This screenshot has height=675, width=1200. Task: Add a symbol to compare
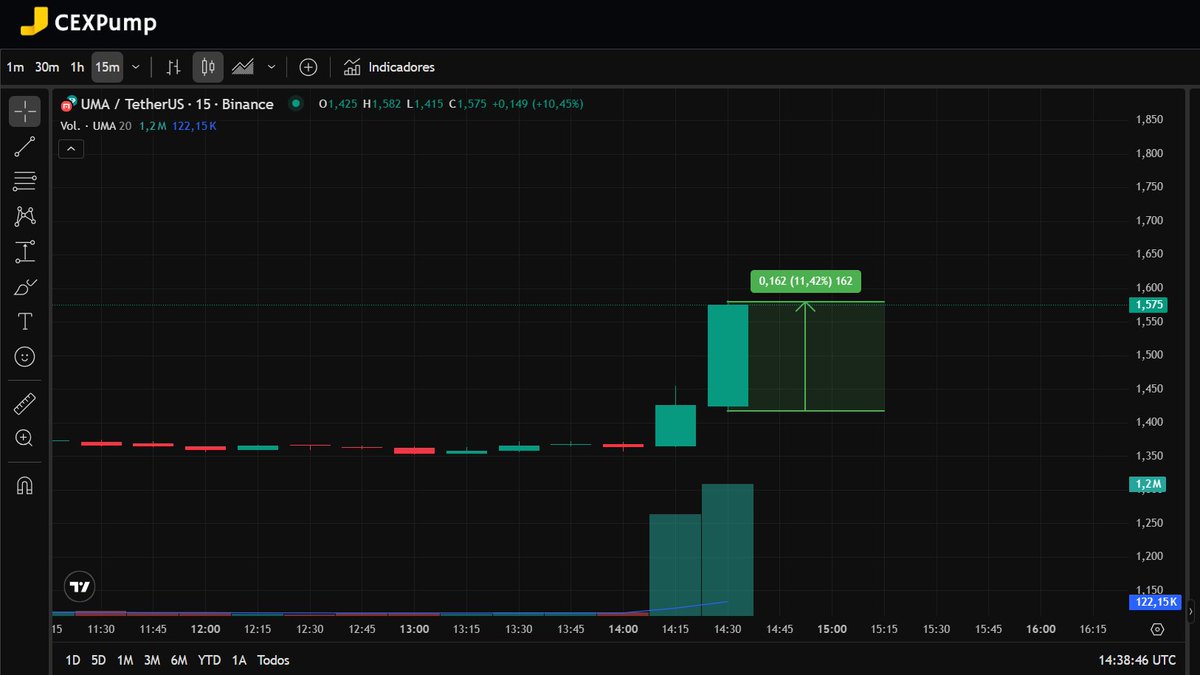click(308, 67)
